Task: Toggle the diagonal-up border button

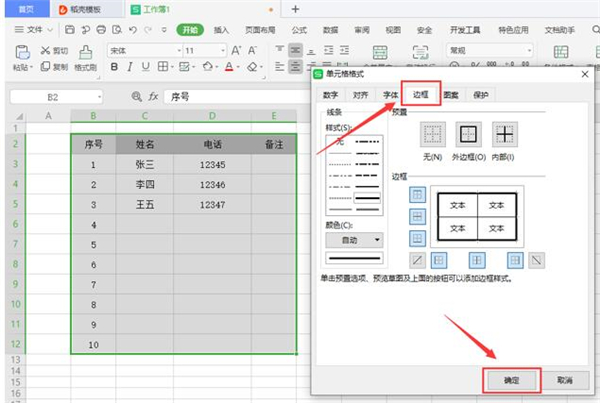Action: 417,260
